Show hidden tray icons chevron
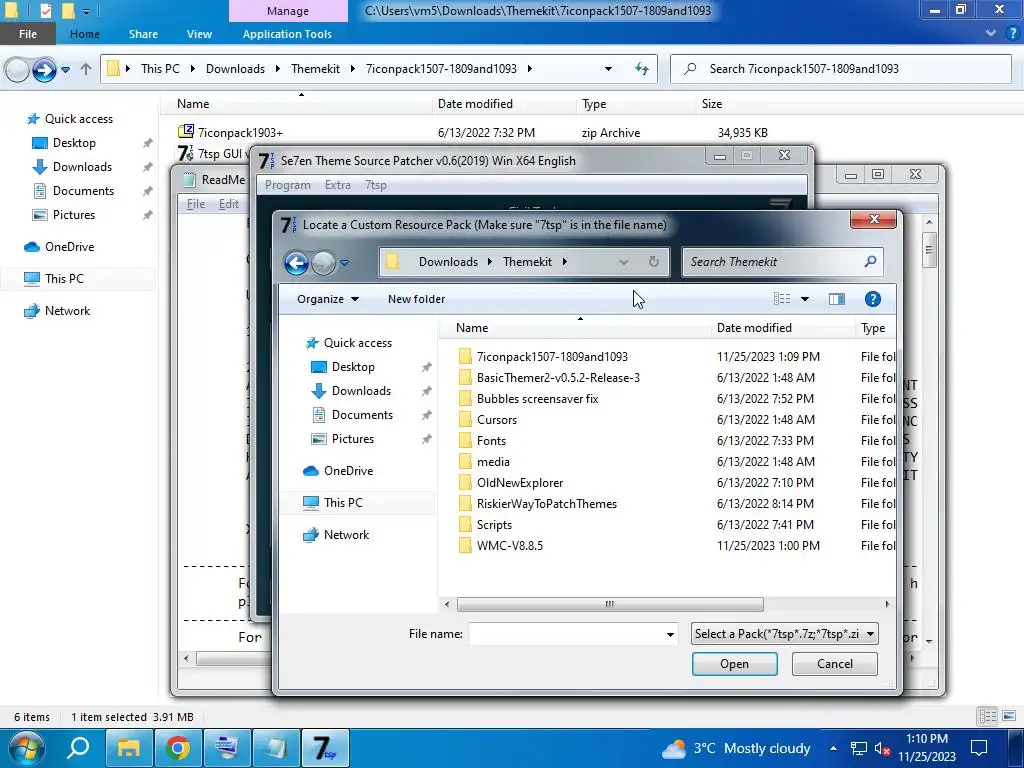 tap(833, 748)
